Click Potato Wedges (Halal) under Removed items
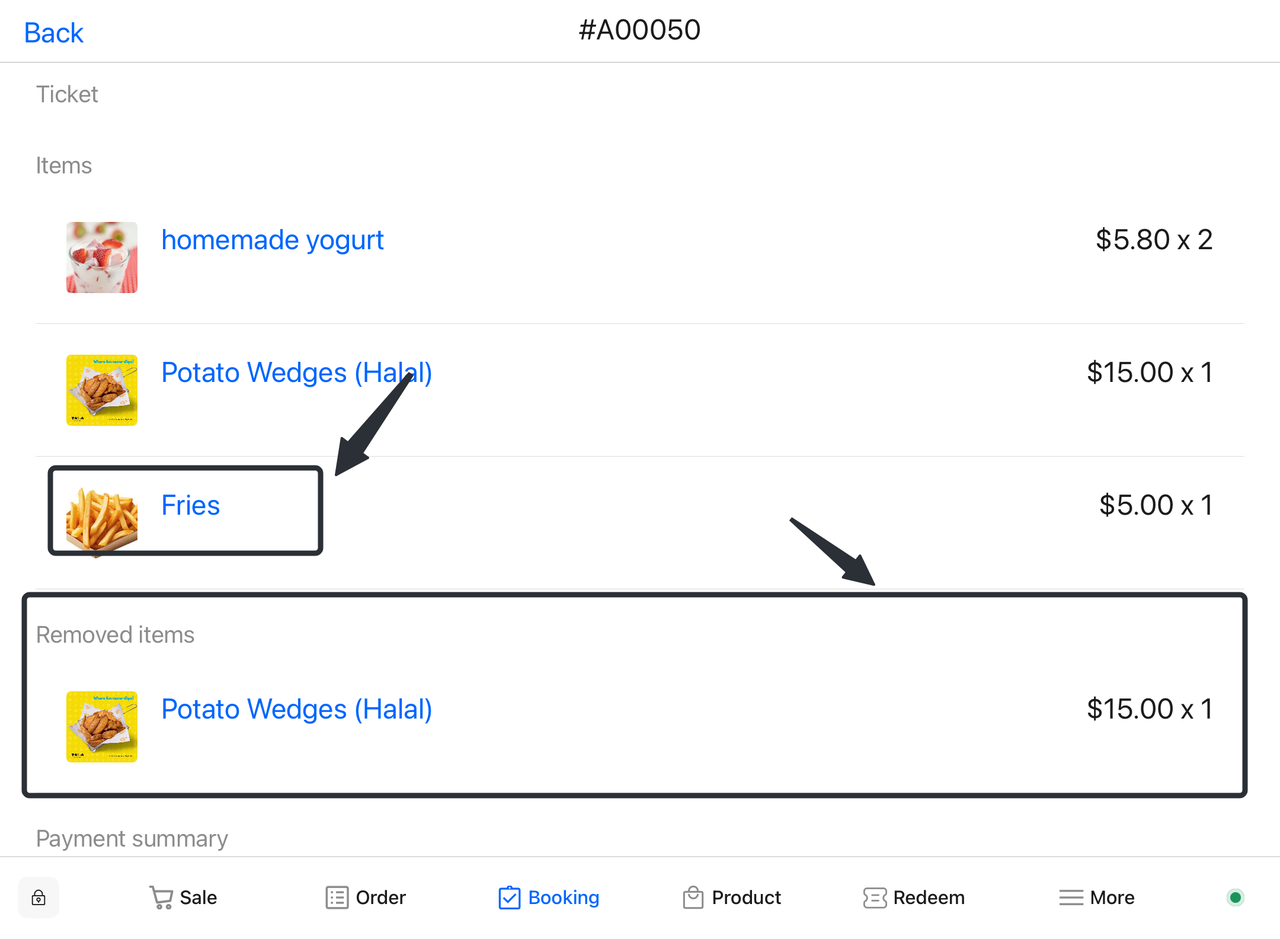This screenshot has width=1280, height=939. [x=296, y=709]
